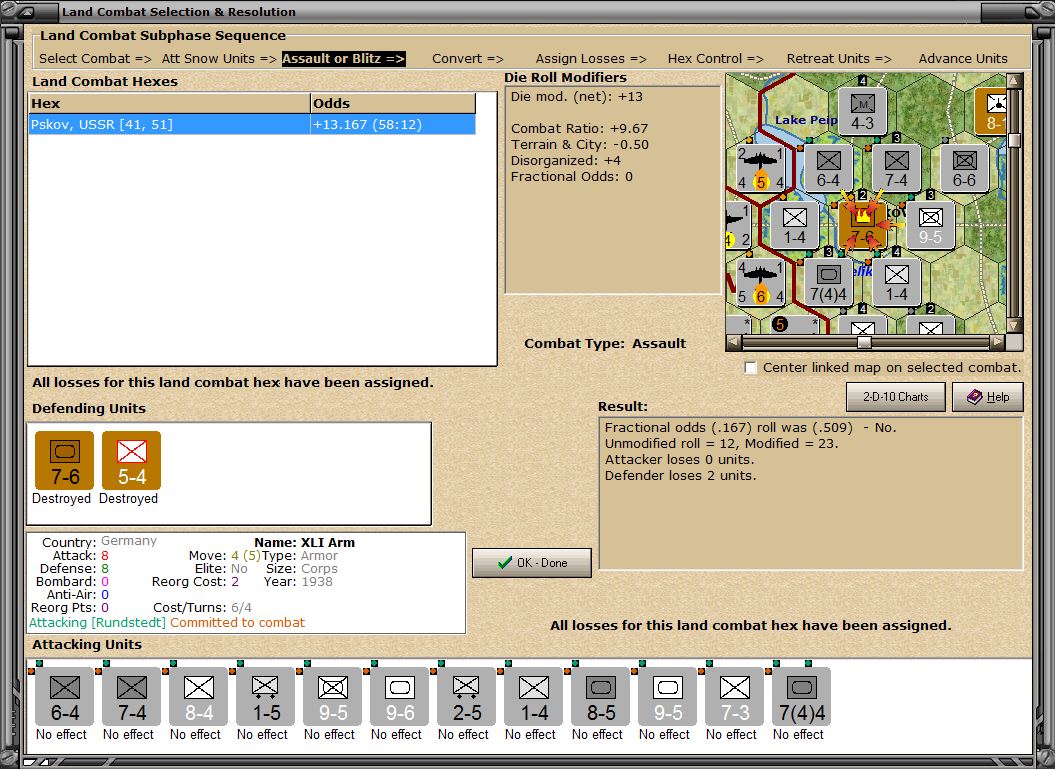This screenshot has height=769, width=1055.
Task: Click the Hex column header
Action: click(169, 104)
